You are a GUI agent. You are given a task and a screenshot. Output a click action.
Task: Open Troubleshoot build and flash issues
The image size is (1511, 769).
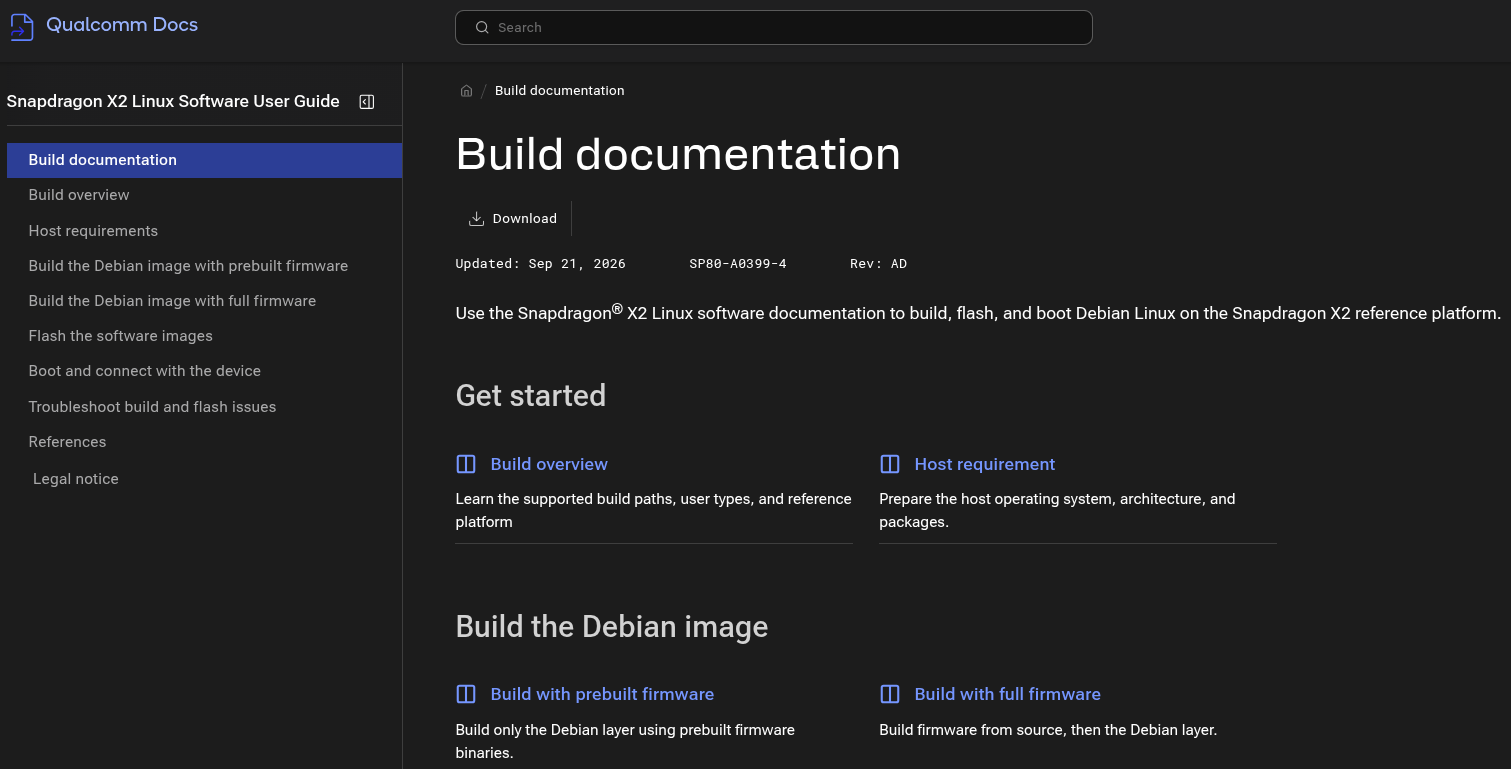pos(152,407)
